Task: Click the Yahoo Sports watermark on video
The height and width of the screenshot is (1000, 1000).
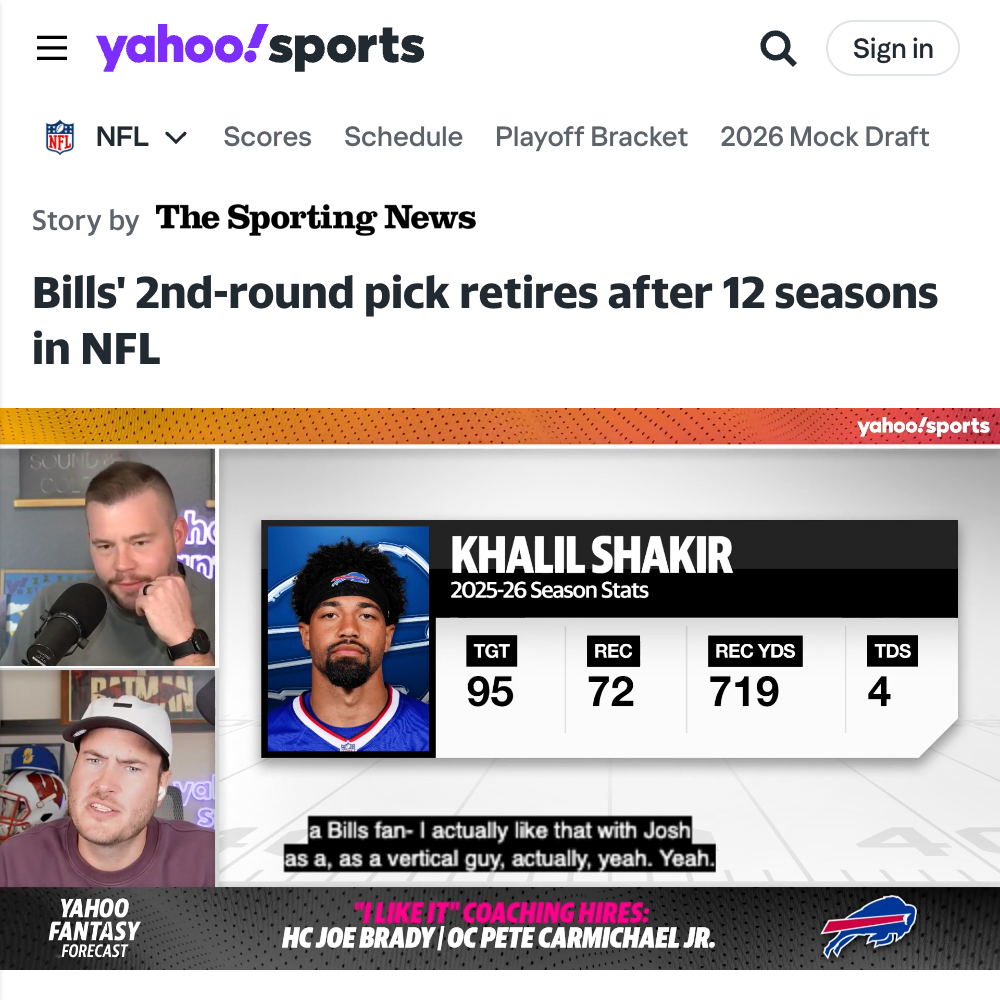Action: click(x=923, y=426)
